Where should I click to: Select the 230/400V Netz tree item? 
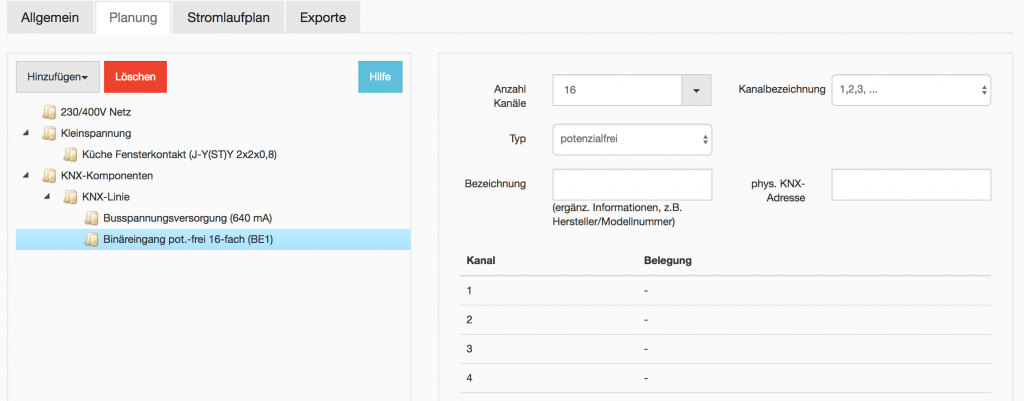coord(96,112)
